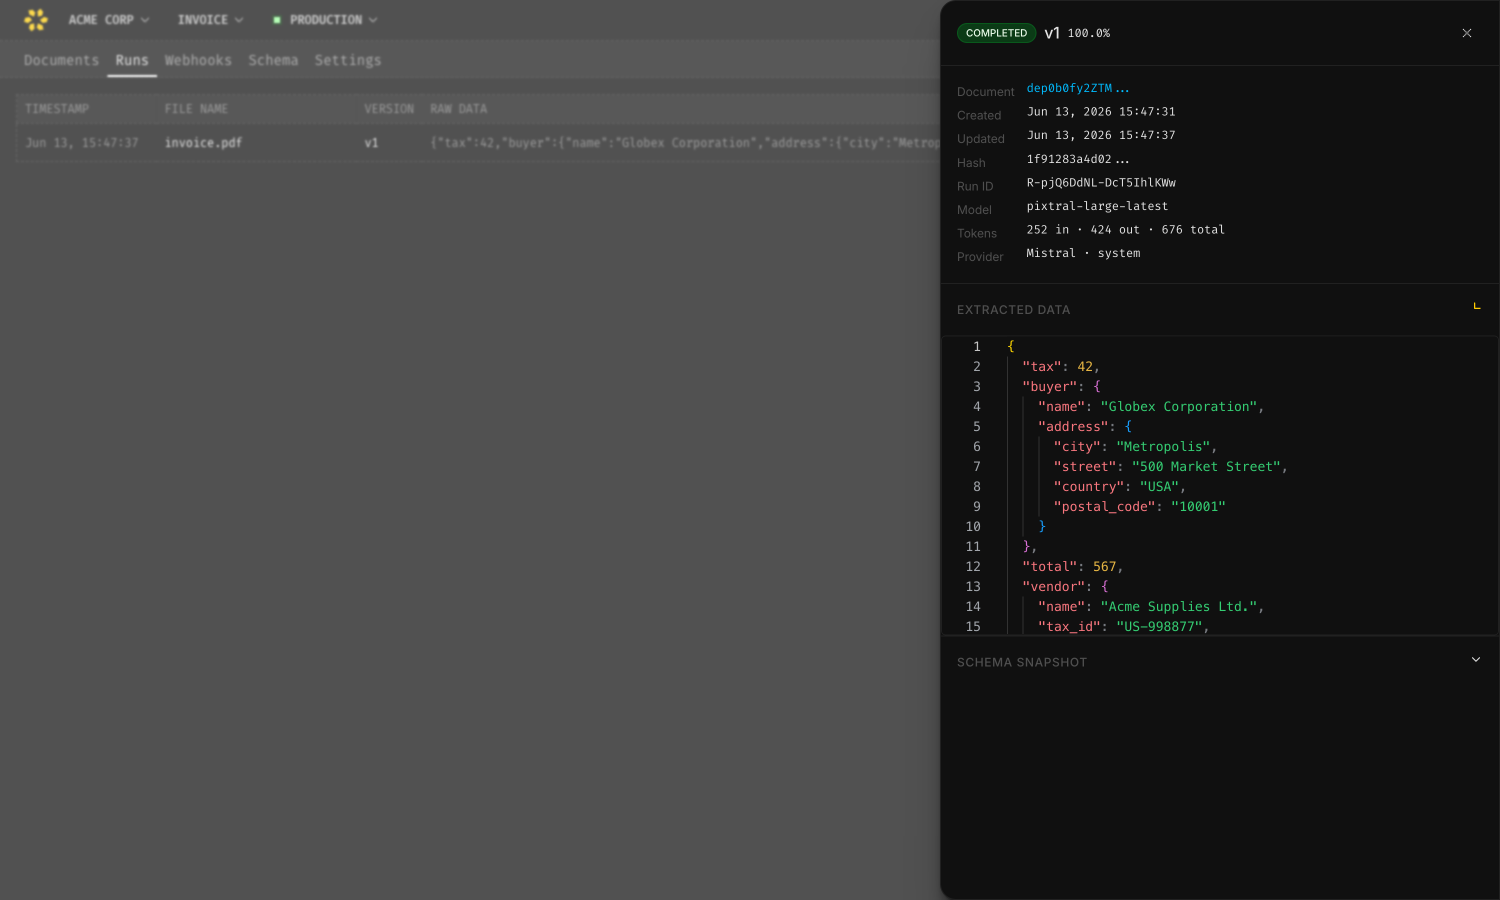Click the v1 version cell in runs table

[371, 143]
